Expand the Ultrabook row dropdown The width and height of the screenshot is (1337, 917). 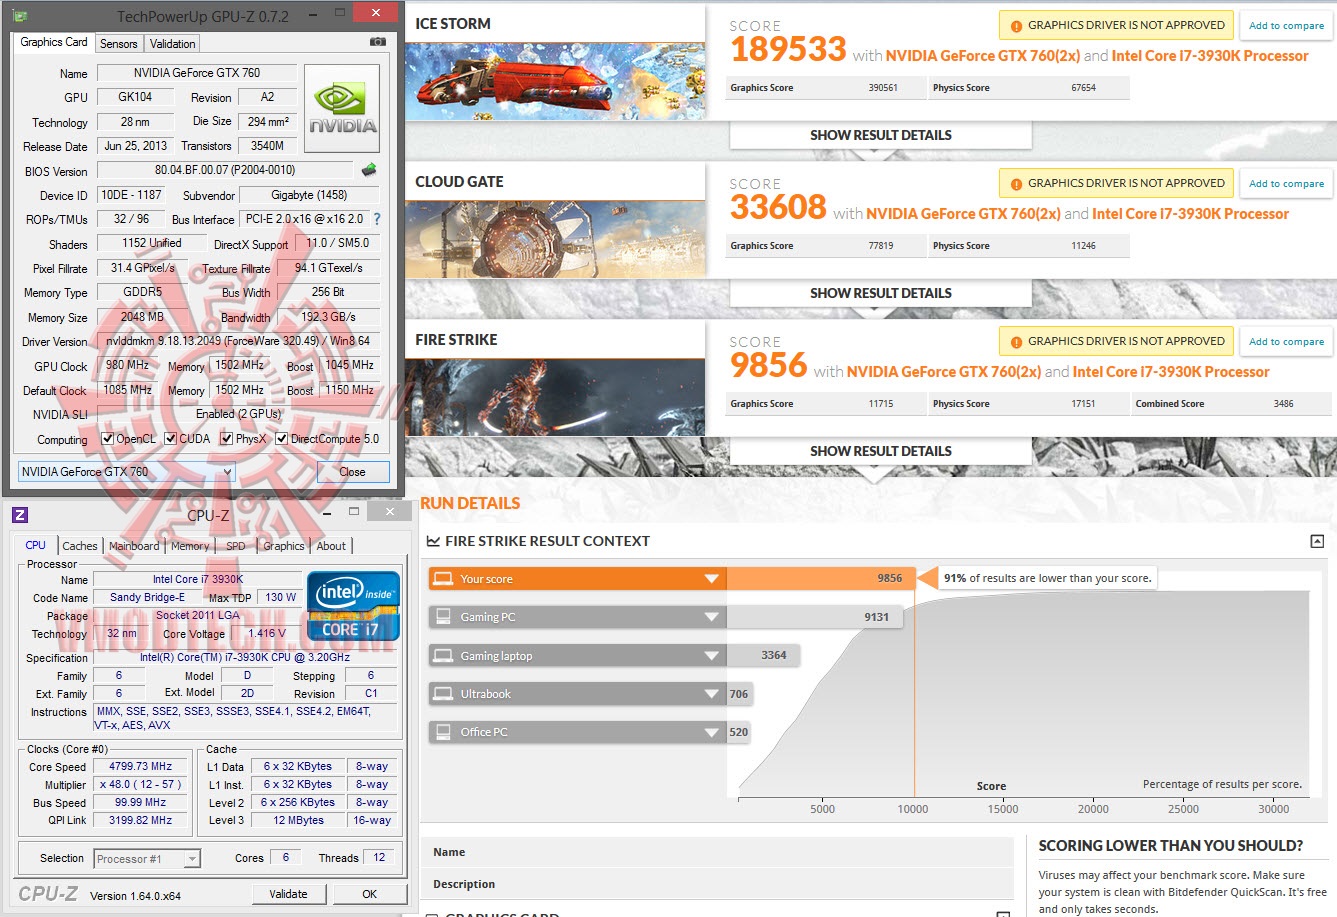point(711,694)
